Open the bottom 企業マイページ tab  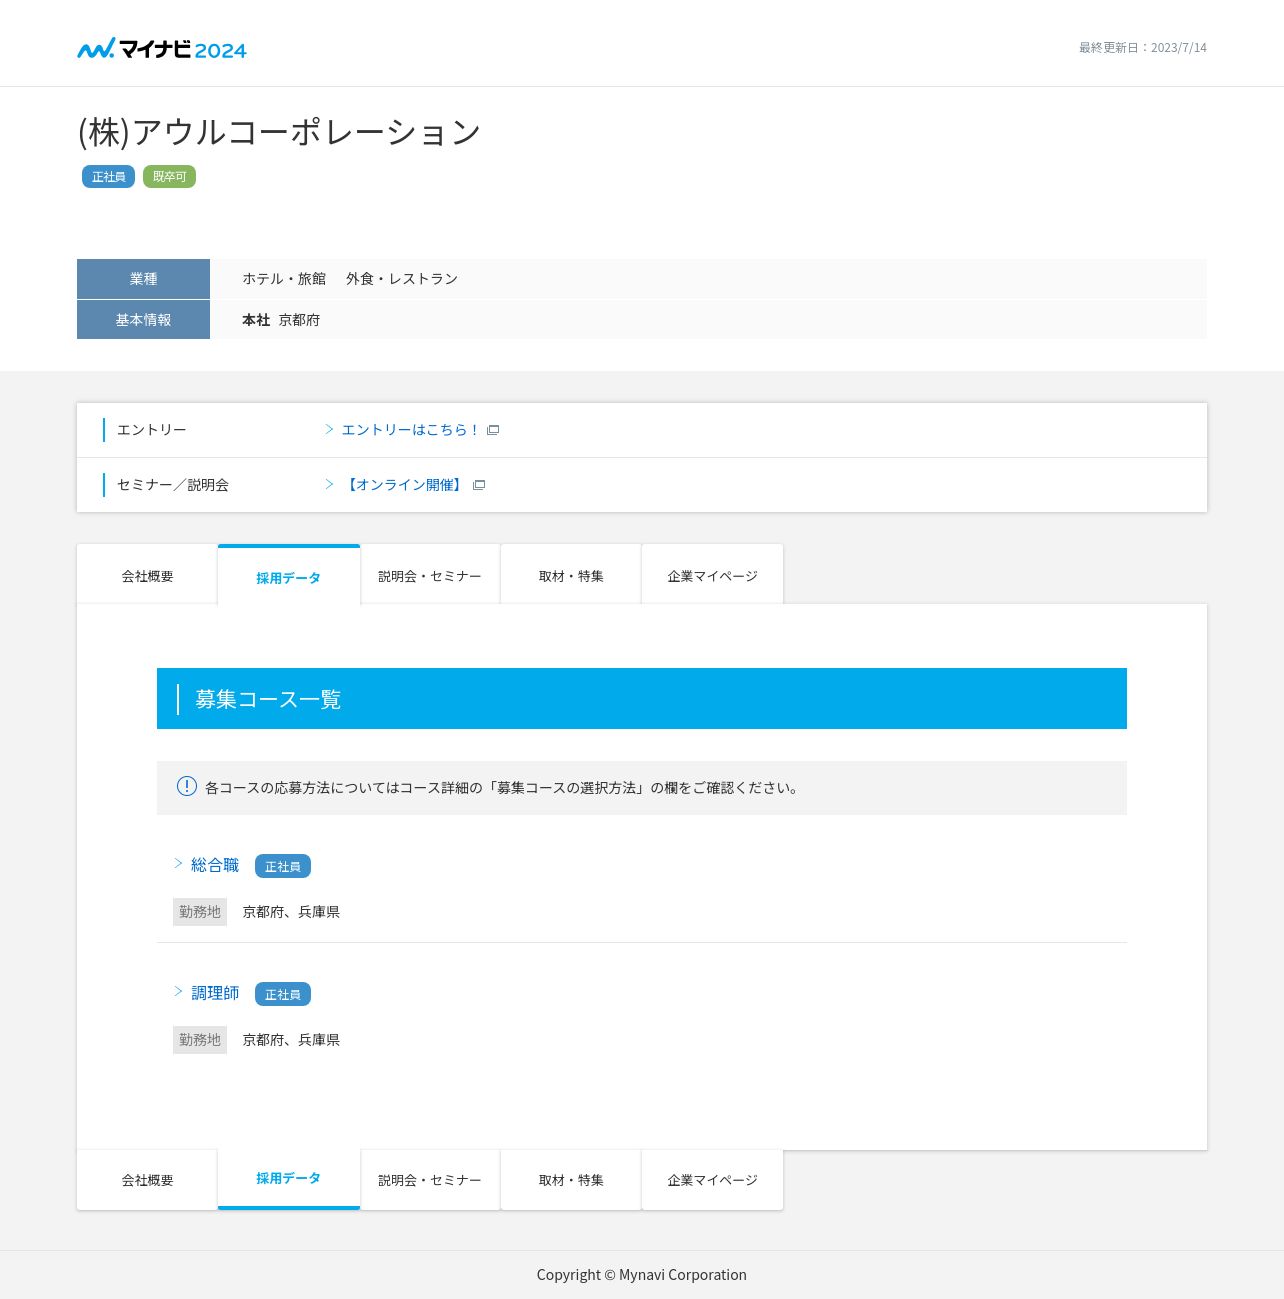tap(713, 1180)
